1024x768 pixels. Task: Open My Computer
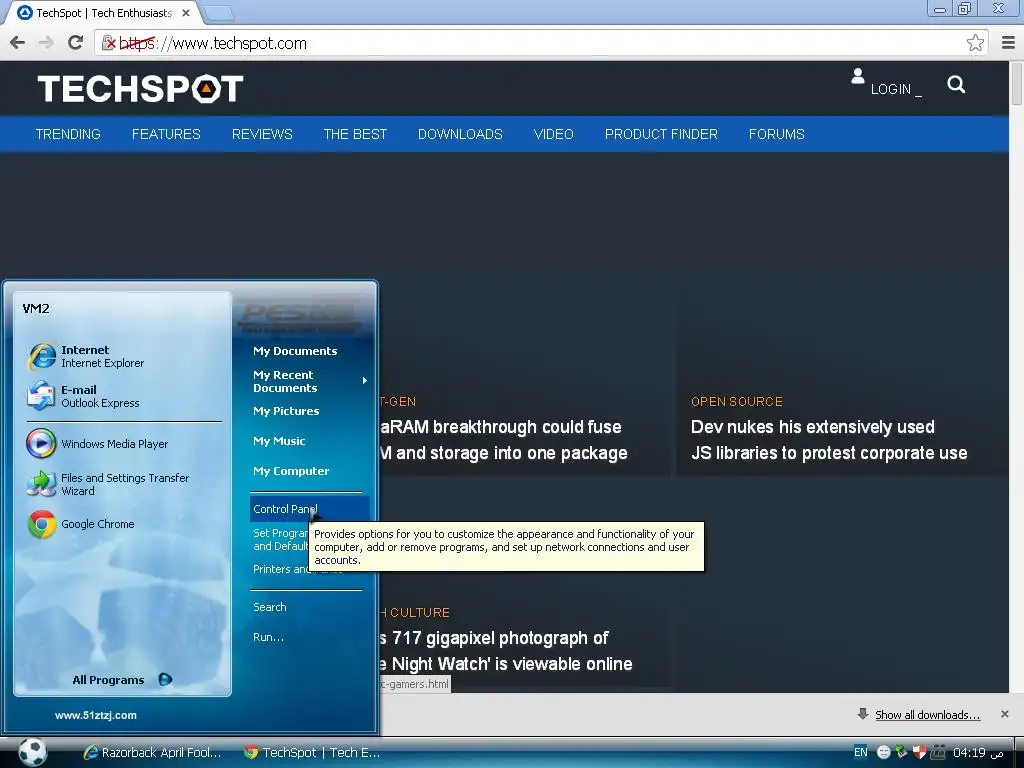(291, 472)
